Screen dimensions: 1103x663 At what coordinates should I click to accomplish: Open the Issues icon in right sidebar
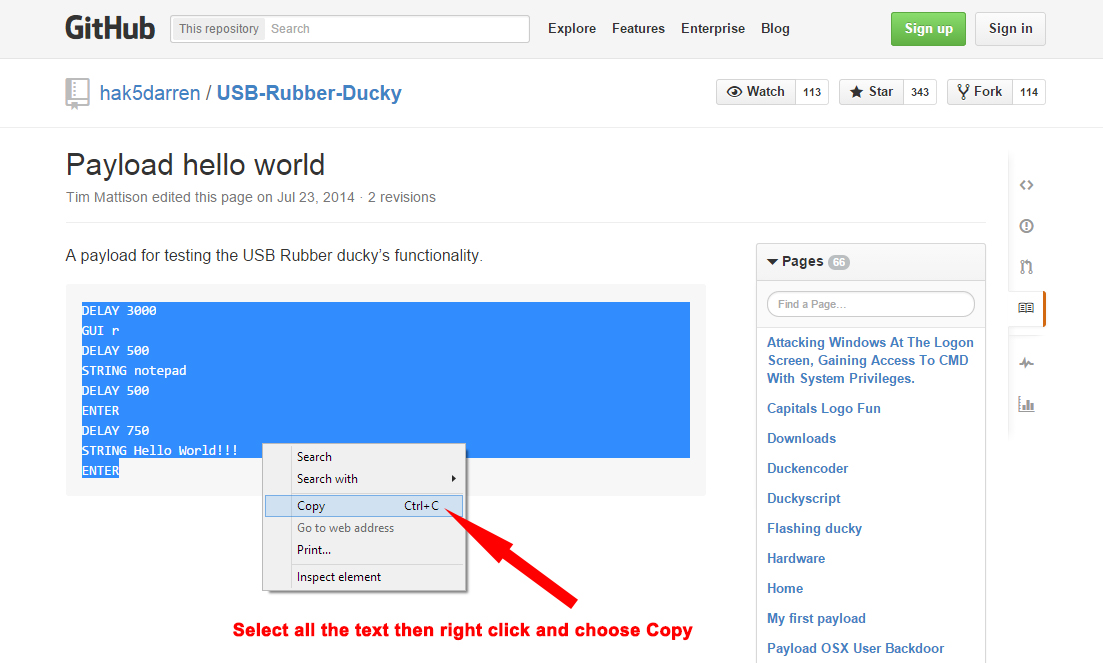(x=1026, y=226)
